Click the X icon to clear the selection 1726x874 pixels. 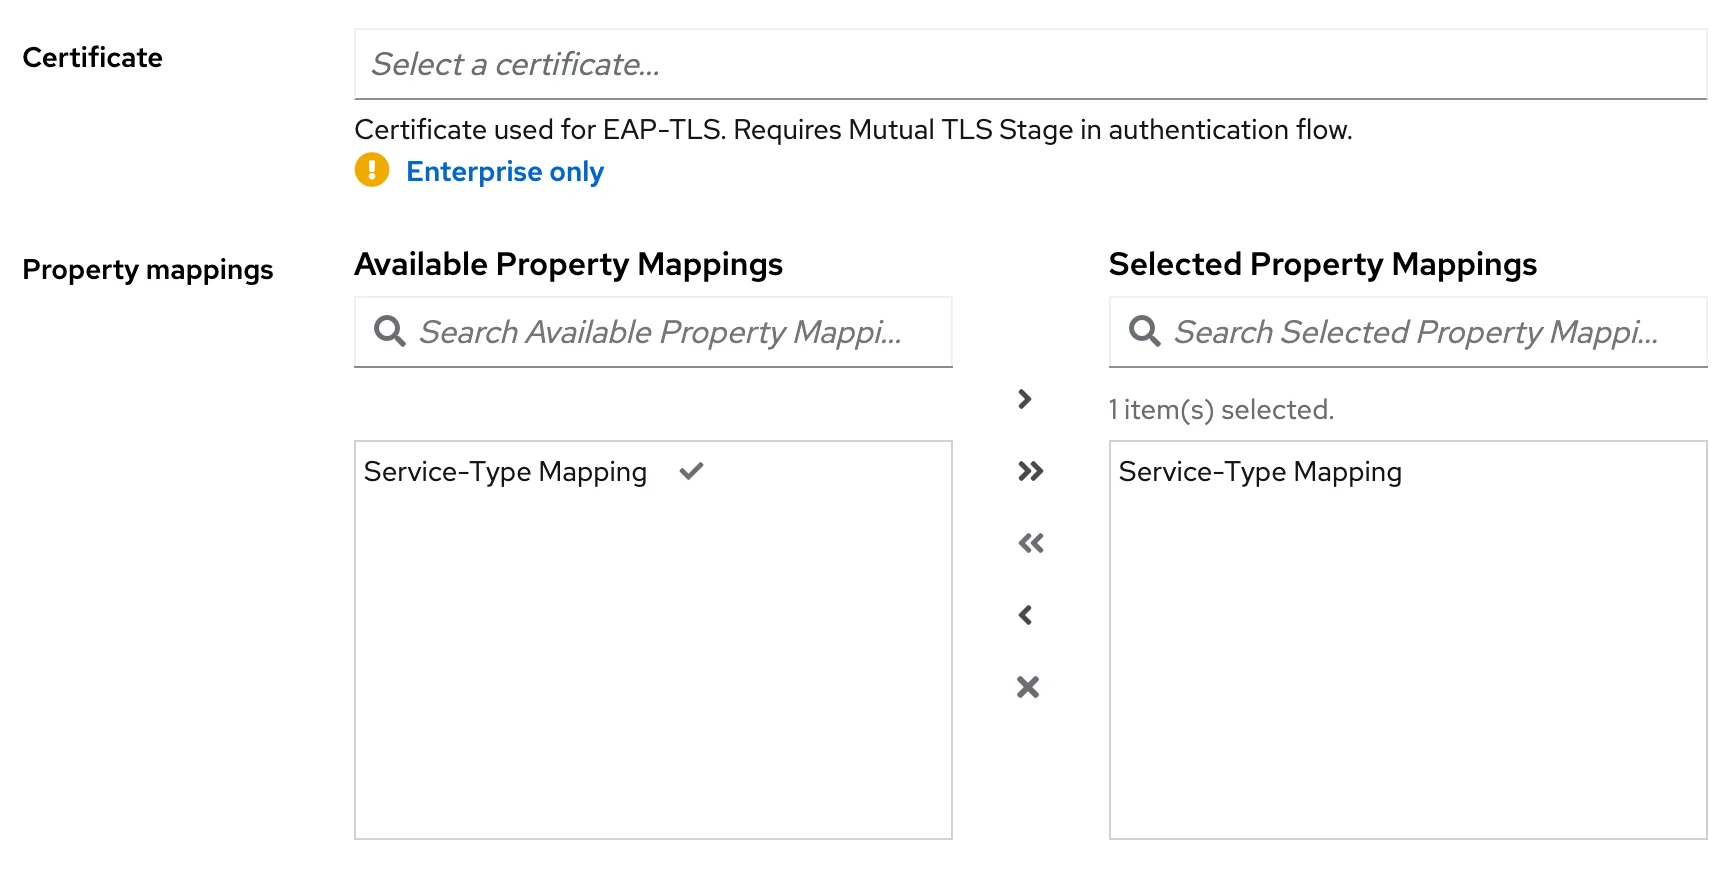(1028, 687)
